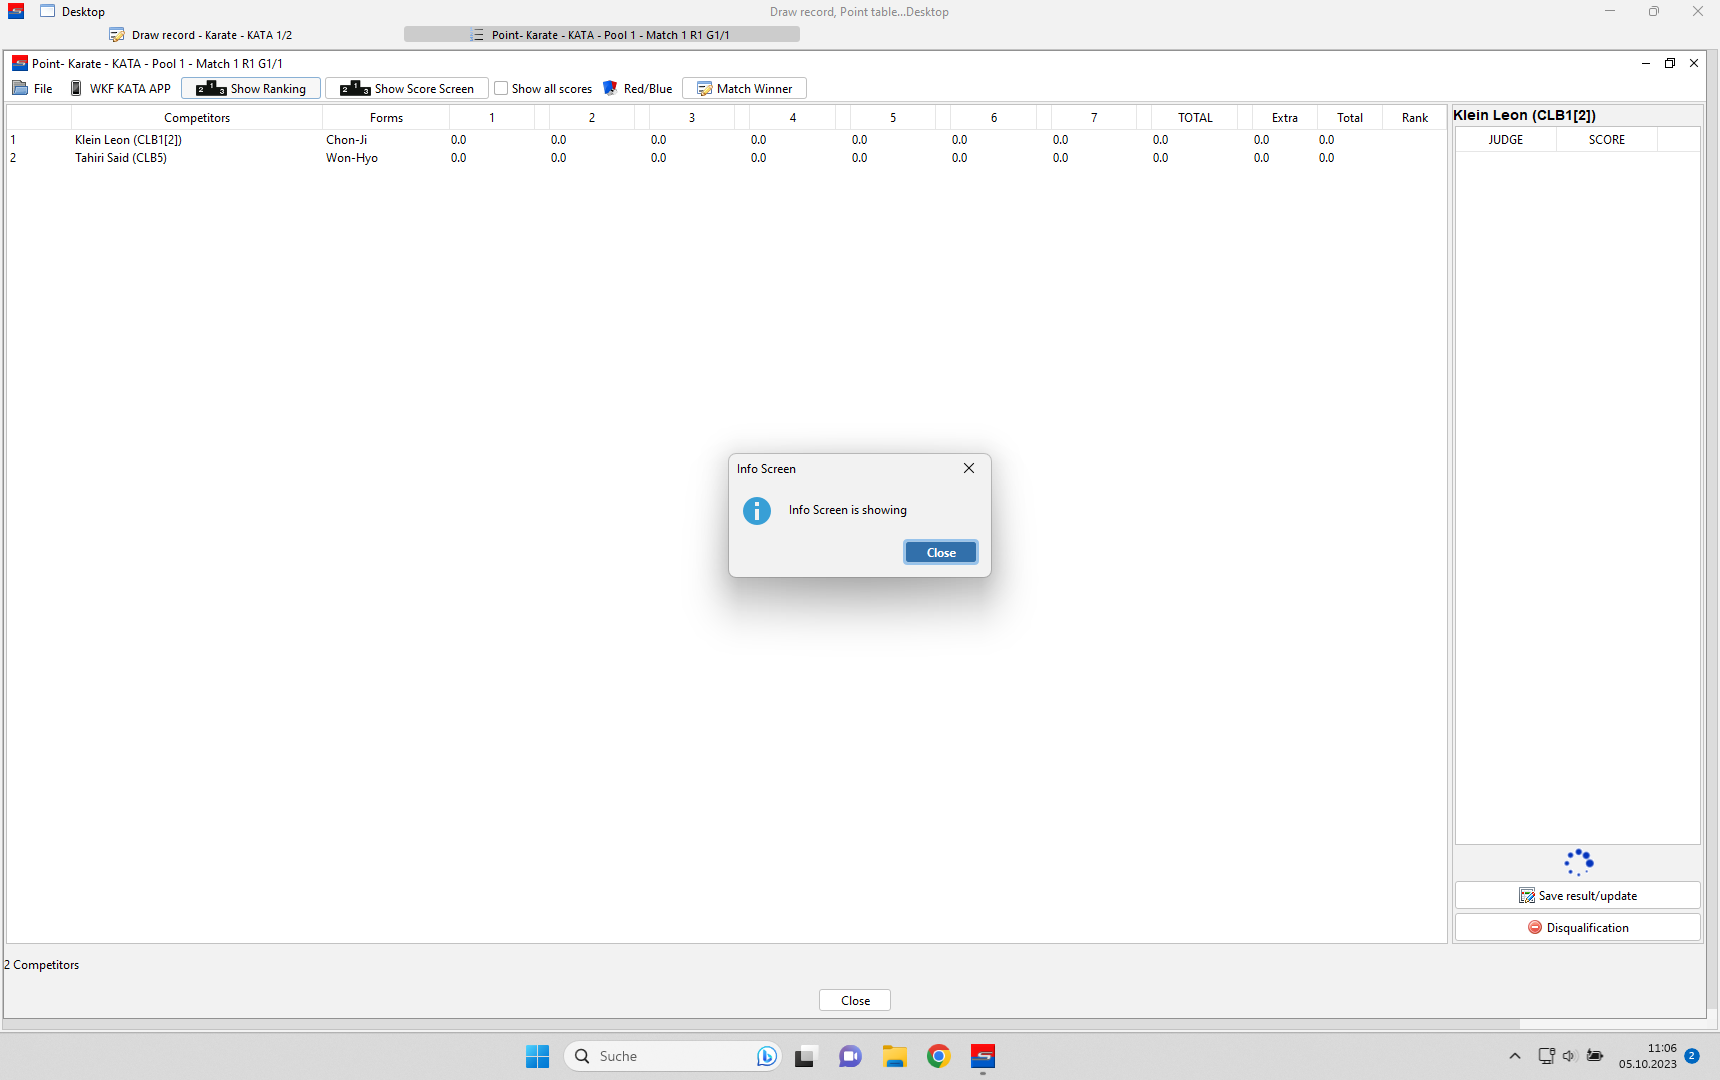Click the Point window title icon

point(19,63)
